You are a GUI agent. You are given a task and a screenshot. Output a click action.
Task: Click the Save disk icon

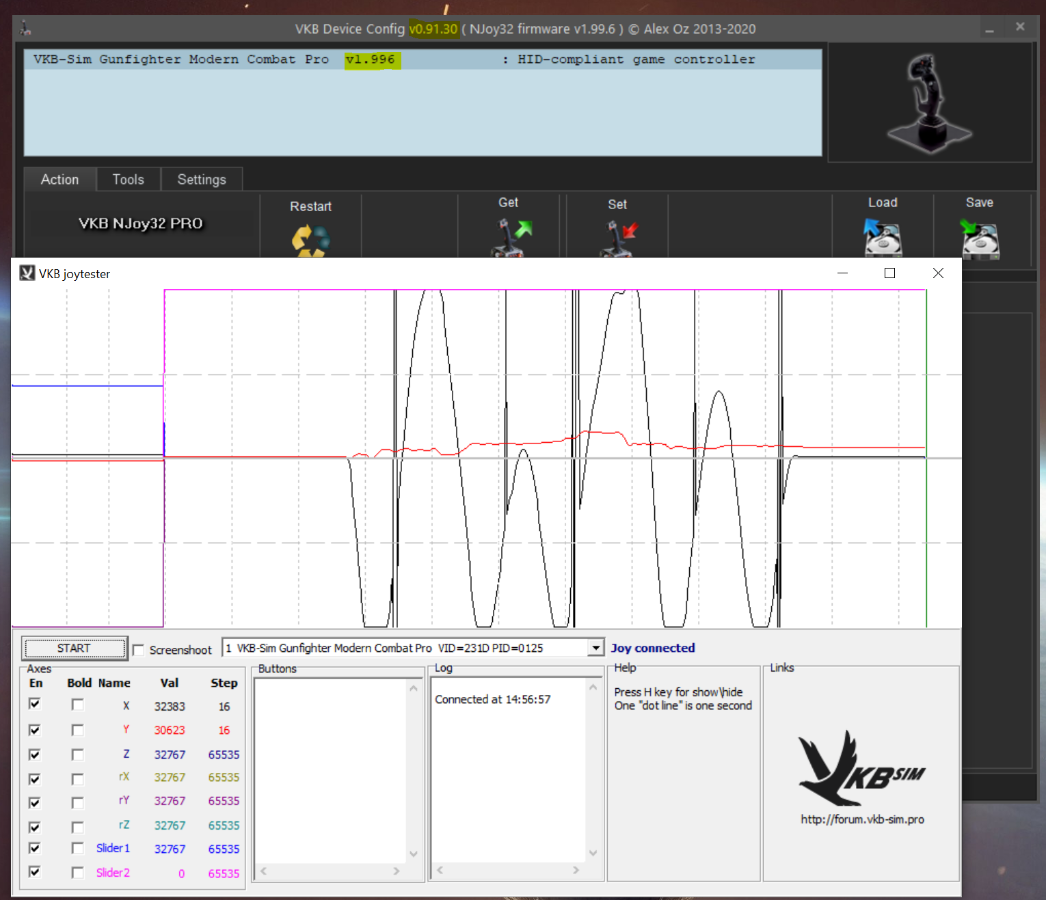point(979,238)
